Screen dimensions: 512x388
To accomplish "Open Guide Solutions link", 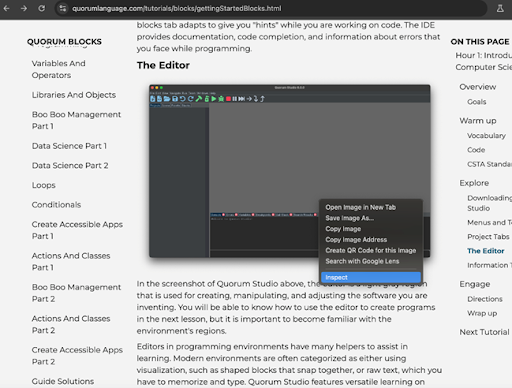I will coord(63,381).
